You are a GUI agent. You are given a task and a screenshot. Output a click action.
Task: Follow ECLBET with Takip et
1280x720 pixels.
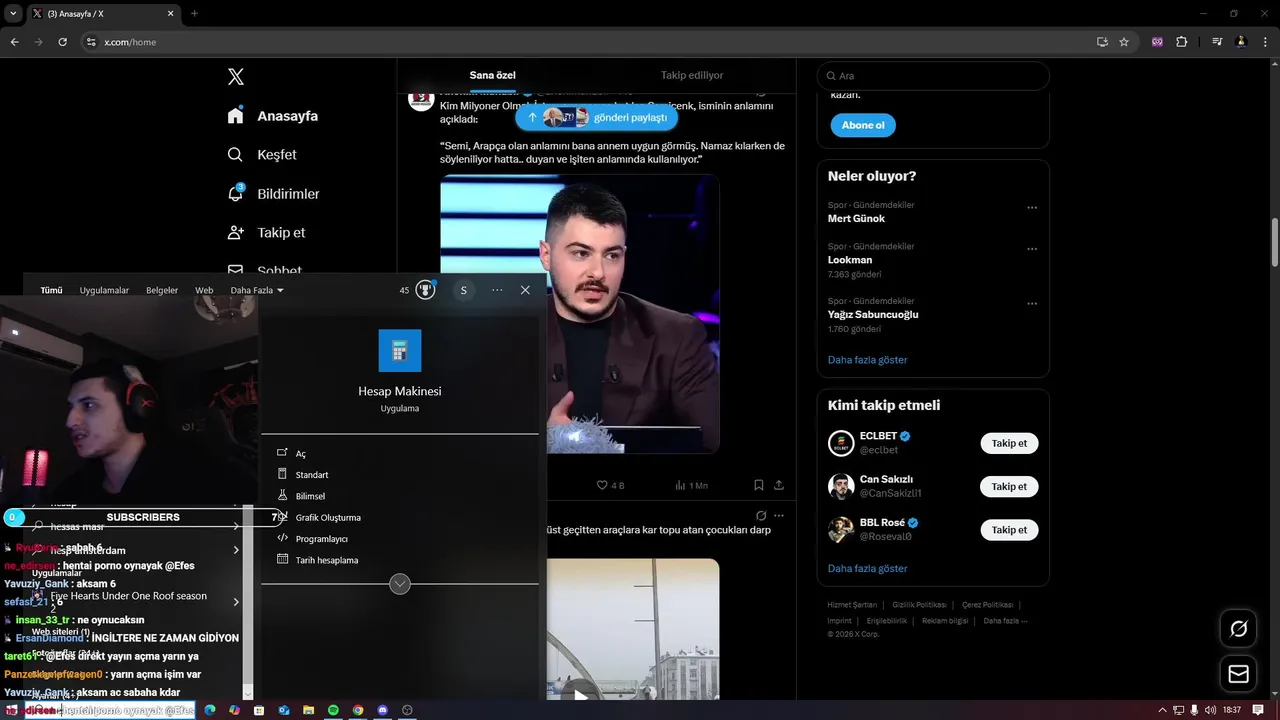tap(1009, 443)
